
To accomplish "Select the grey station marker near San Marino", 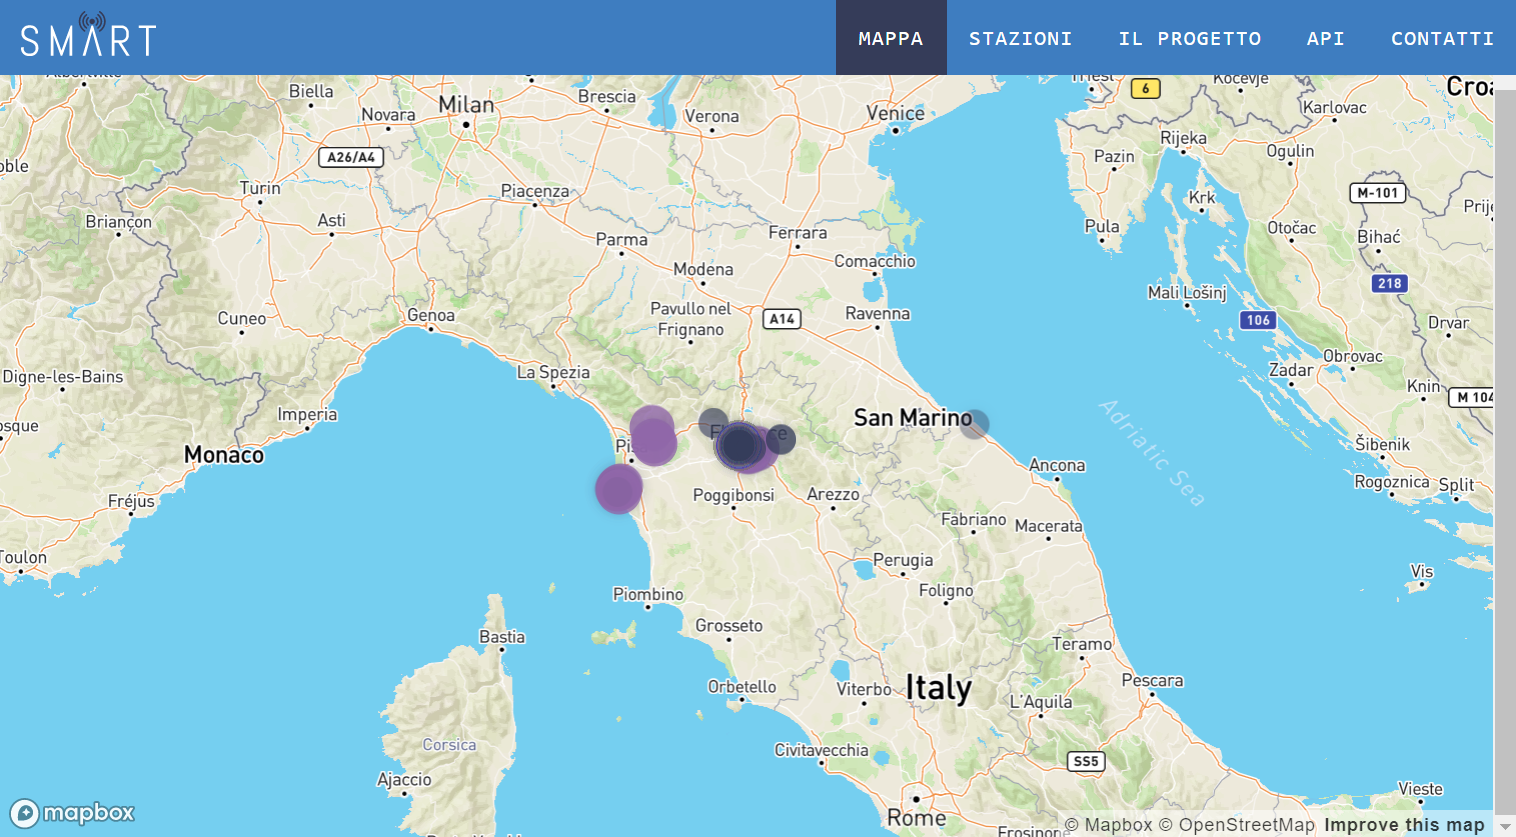I will pyautogui.click(x=974, y=424).
